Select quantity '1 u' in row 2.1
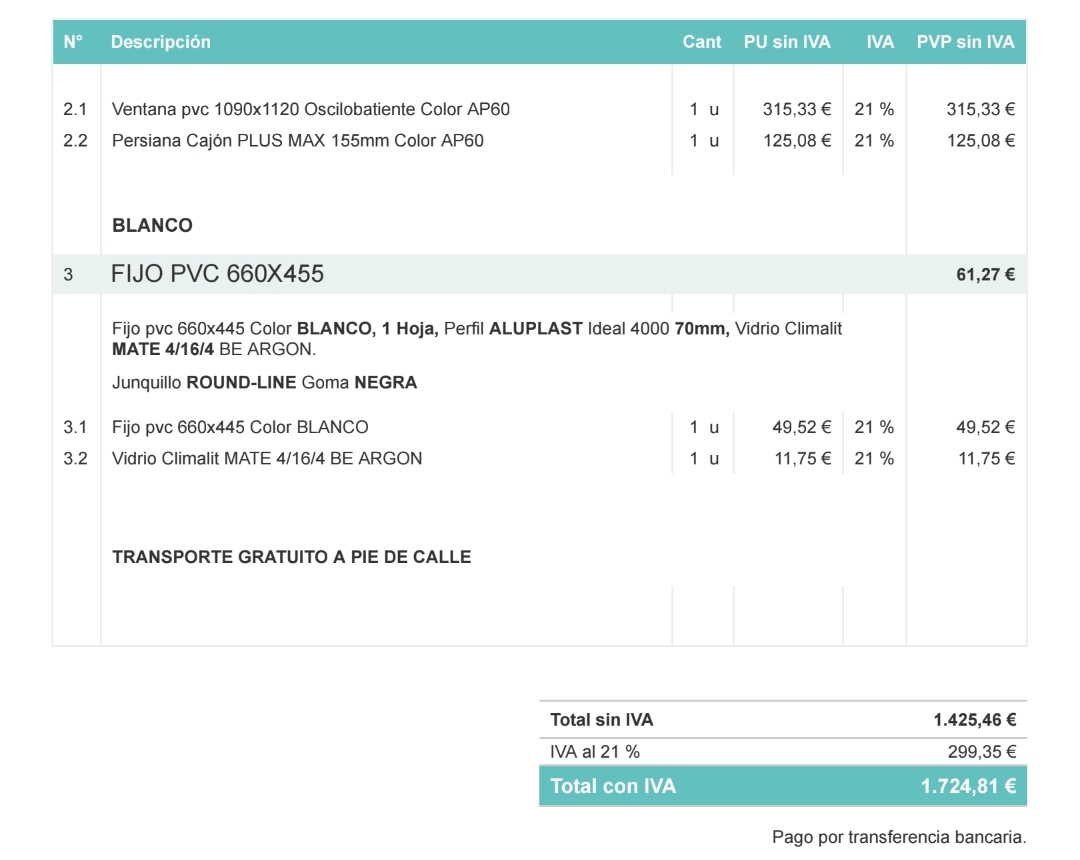This screenshot has width=1080, height=860. tap(704, 109)
